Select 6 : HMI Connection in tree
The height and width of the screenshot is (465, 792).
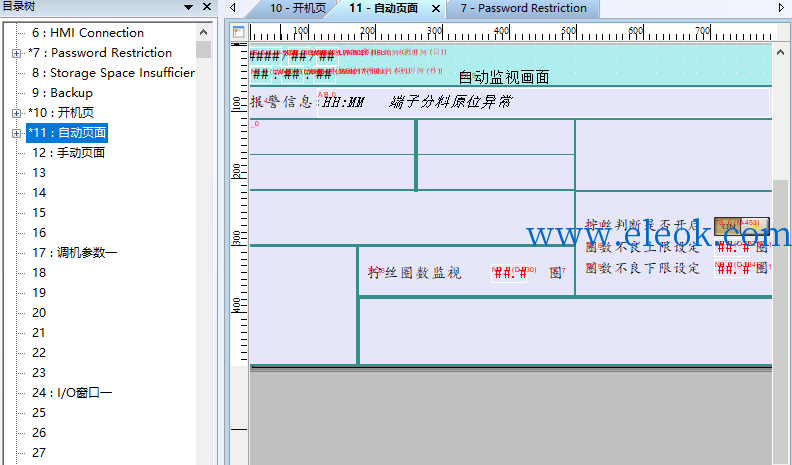pyautogui.click(x=88, y=33)
